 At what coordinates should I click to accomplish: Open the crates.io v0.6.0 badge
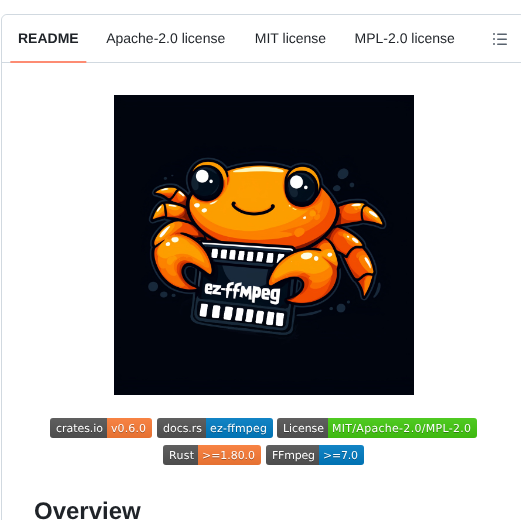coord(101,428)
